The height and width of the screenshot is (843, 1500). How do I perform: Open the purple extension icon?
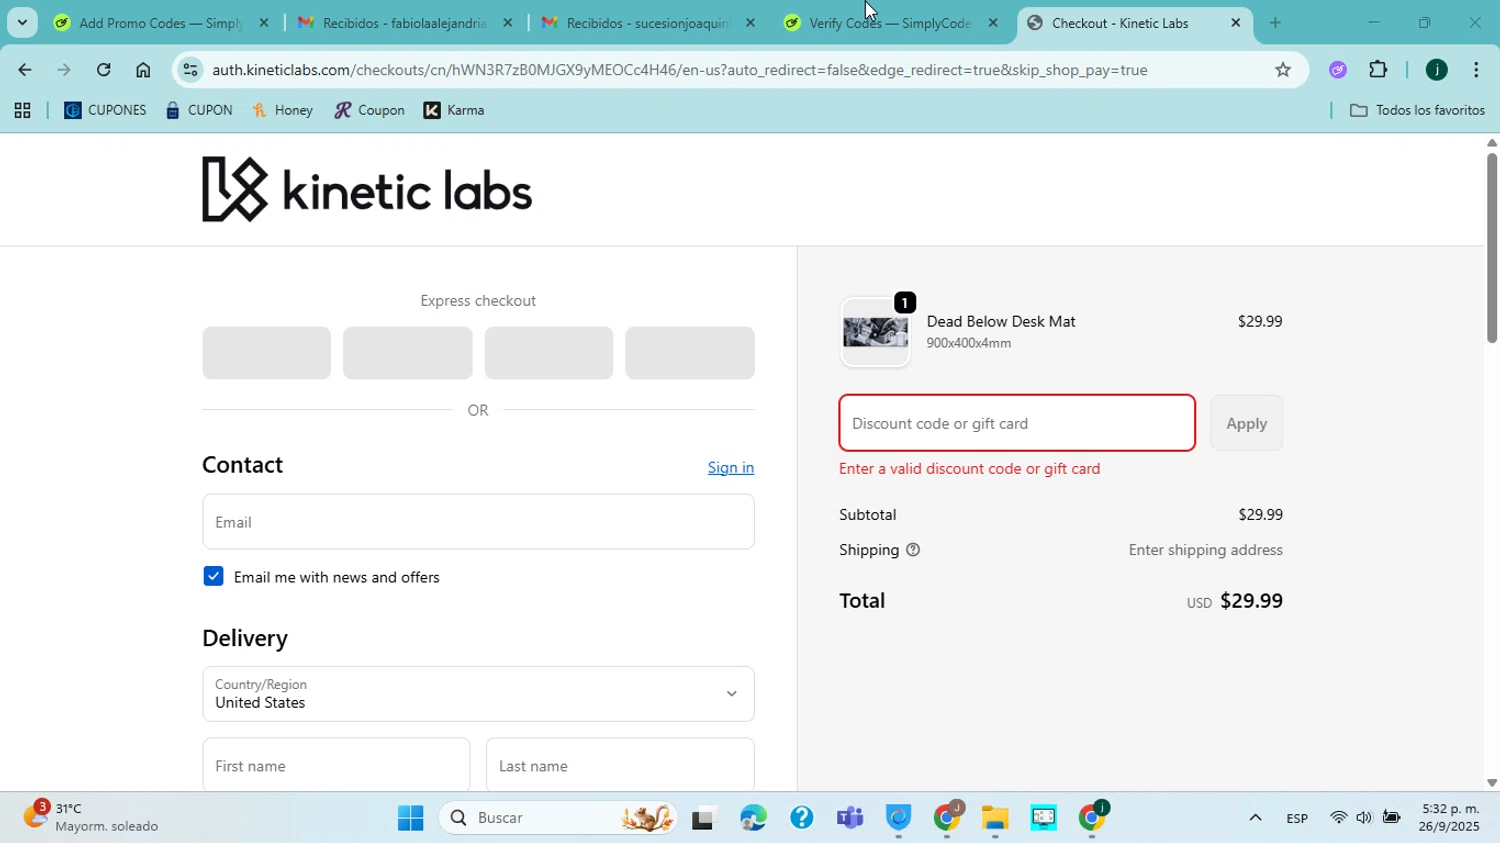tap(1338, 70)
